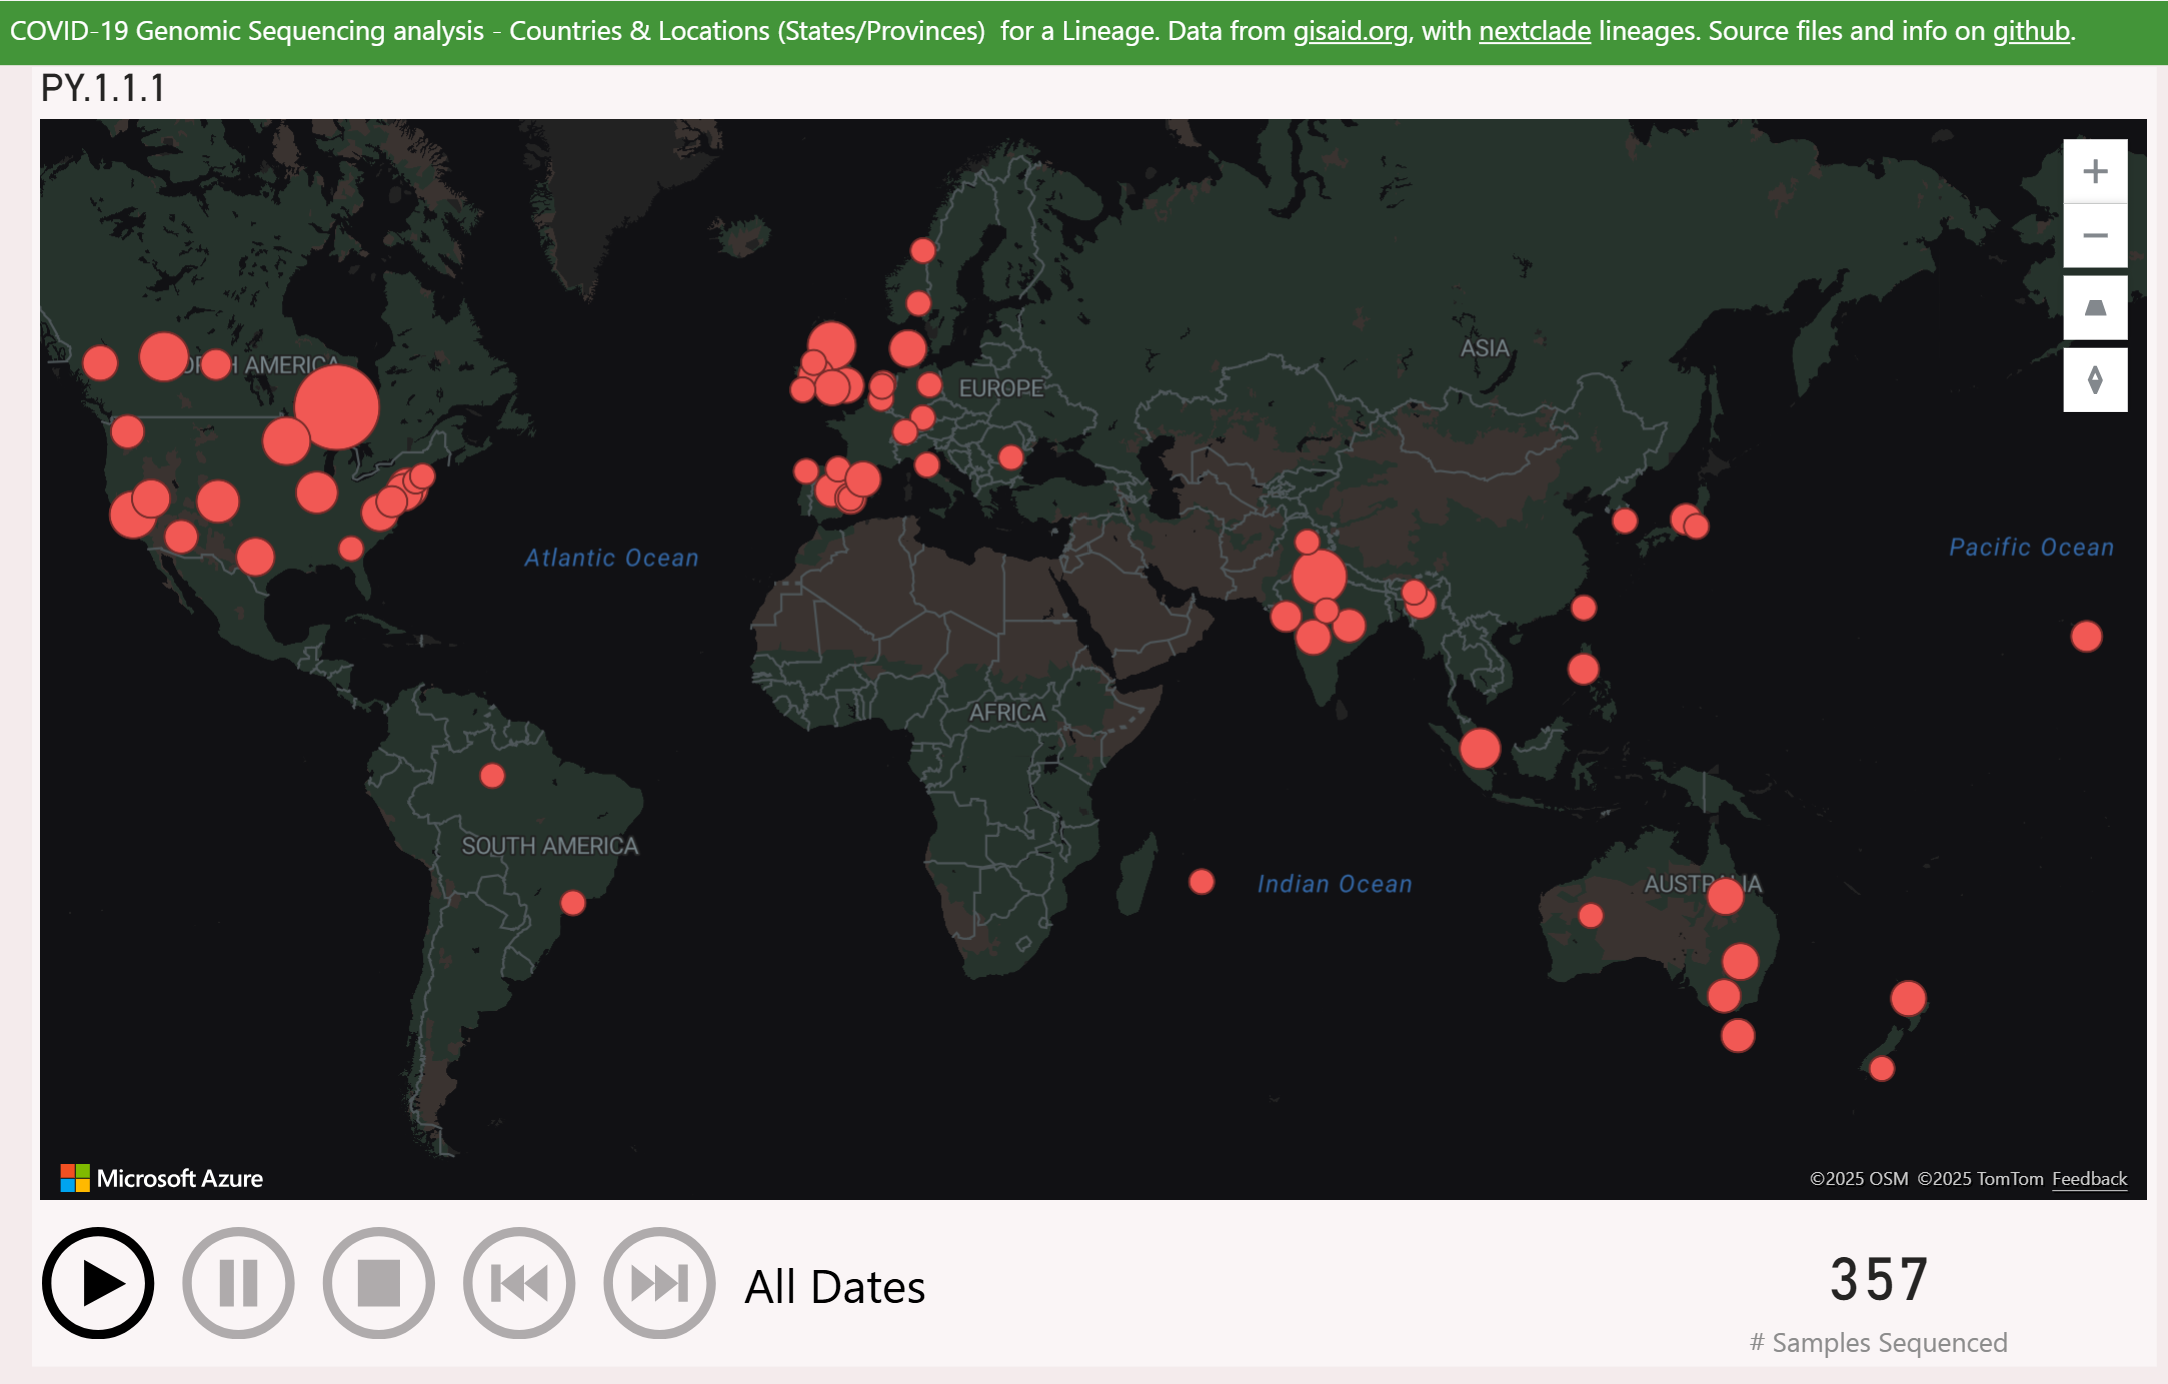
Task: Click the map pitch control icon
Action: (x=2095, y=308)
